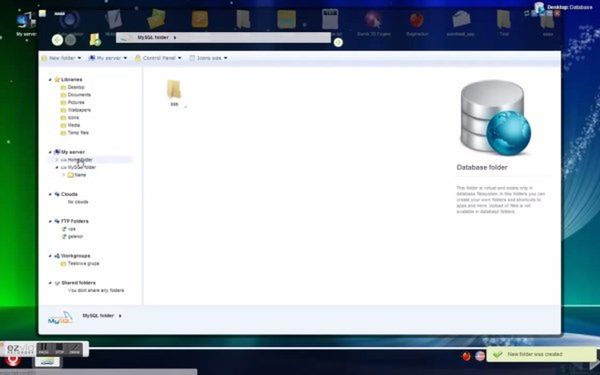Click the US flag language icon
Image resolution: width=600 pixels, height=375 pixels.
(480, 356)
